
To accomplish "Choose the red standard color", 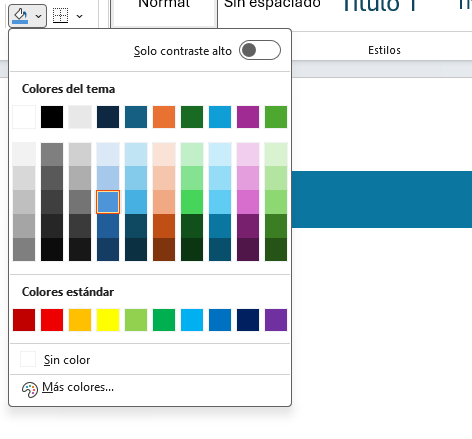I will click(x=52, y=320).
